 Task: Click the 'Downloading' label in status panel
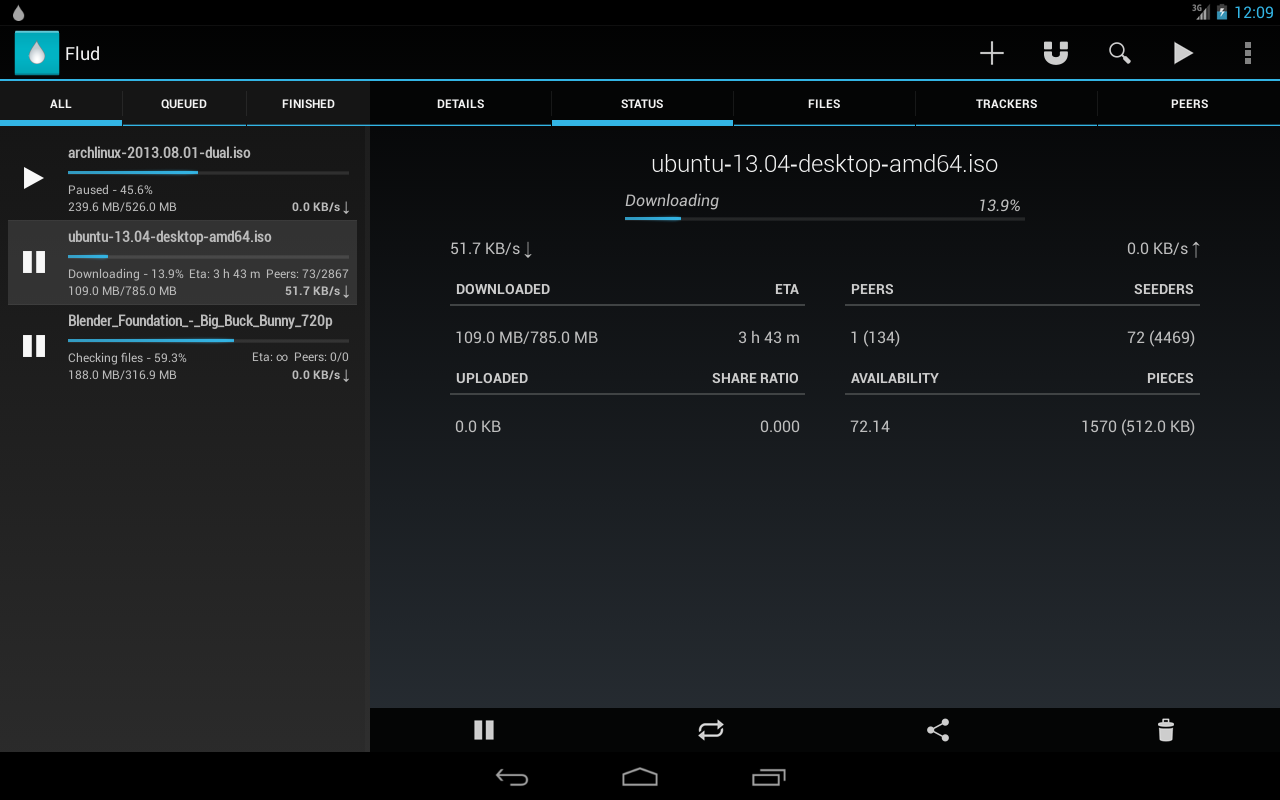click(x=672, y=201)
